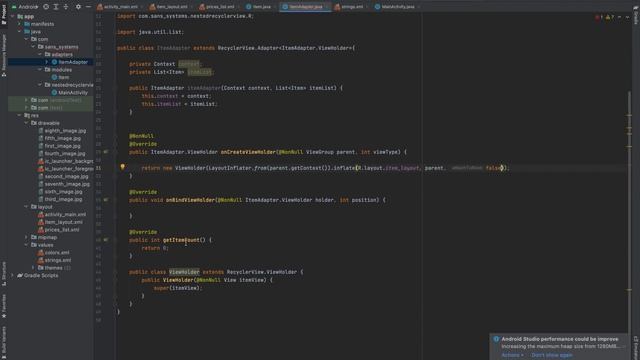The image size is (640, 360).
Task: Click the yellow lightbulb quick-fix icon
Action: [122, 167]
